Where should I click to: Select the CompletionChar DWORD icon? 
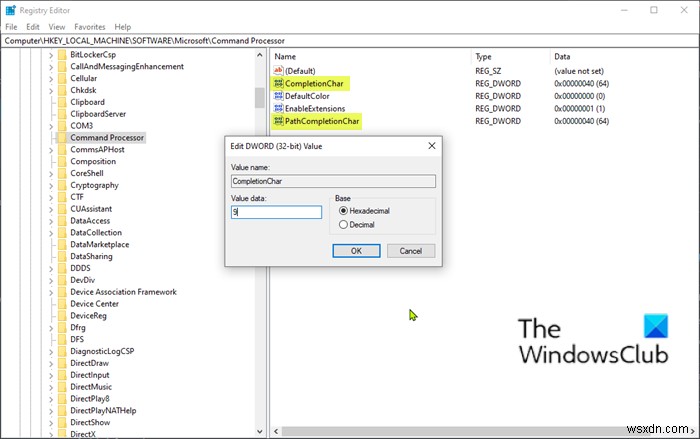pos(279,83)
